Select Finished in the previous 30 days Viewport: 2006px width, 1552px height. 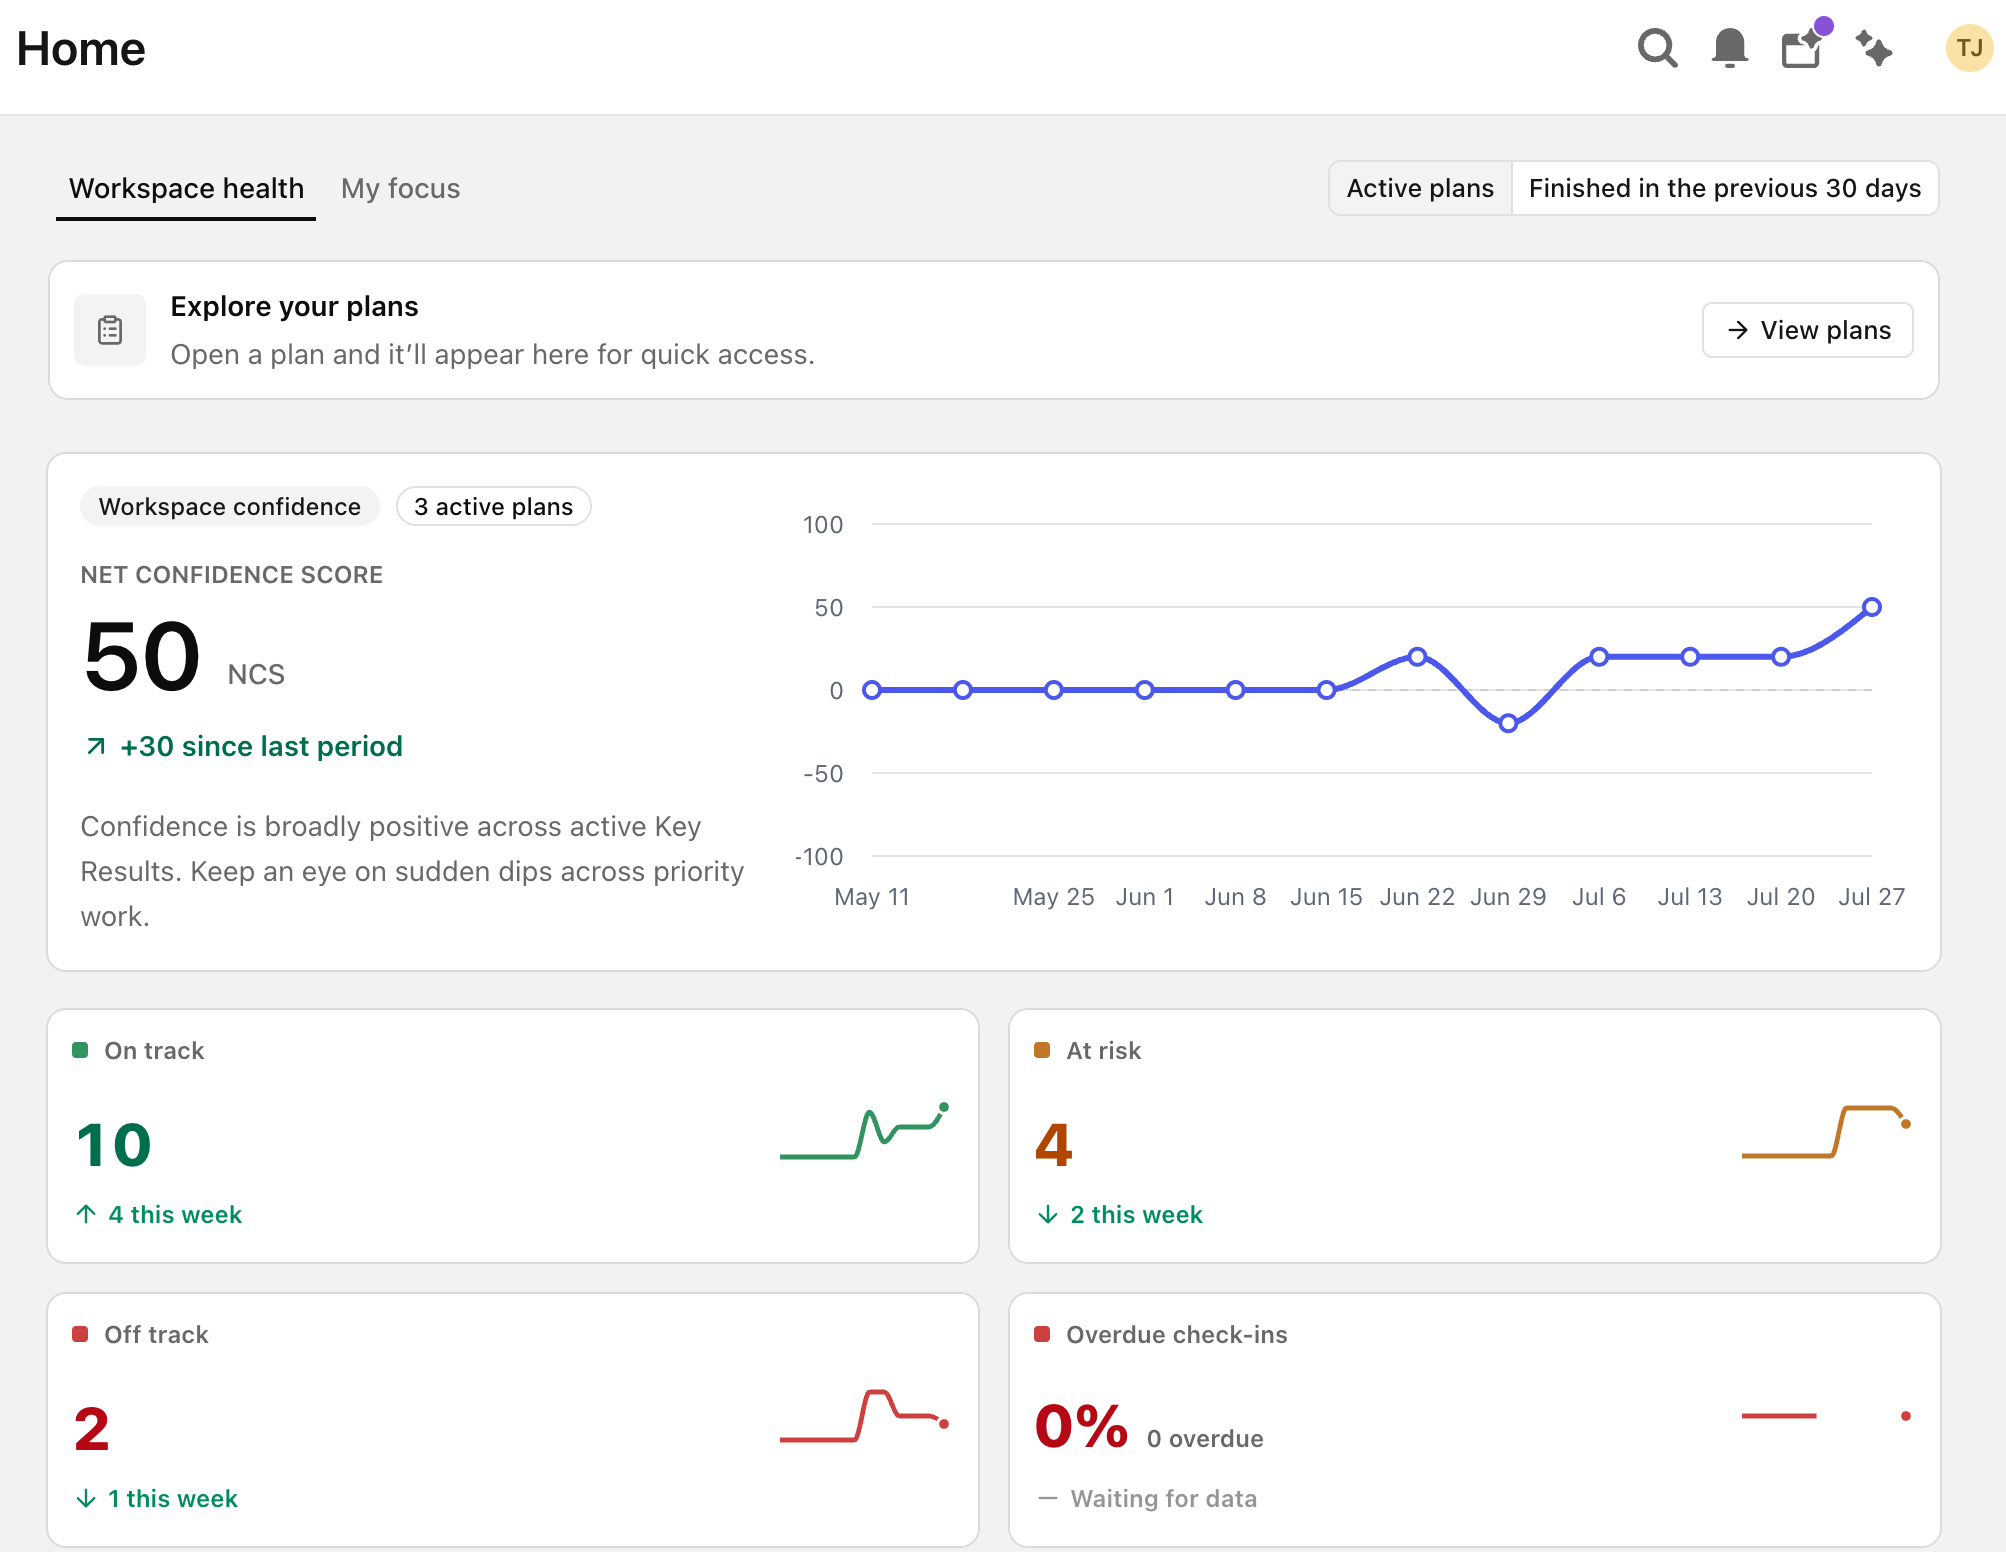[x=1725, y=188]
